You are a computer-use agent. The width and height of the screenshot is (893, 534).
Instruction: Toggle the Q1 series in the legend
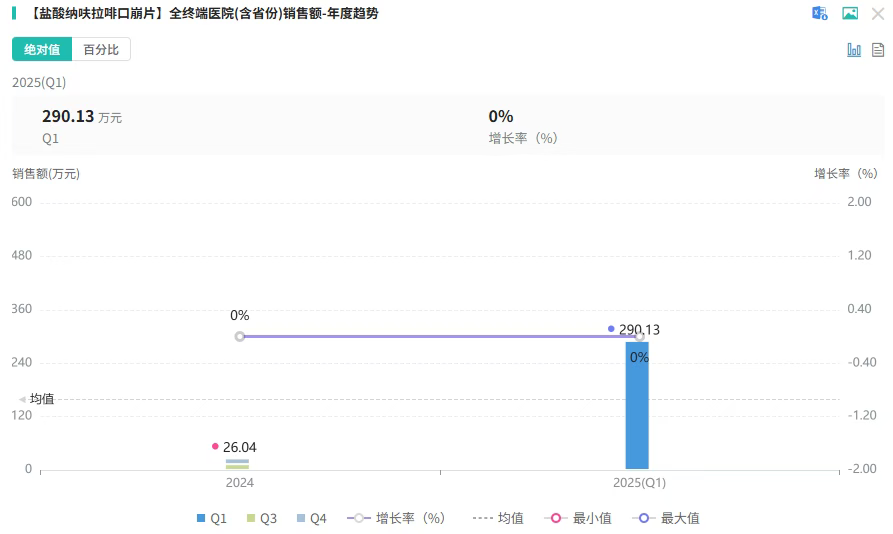tap(212, 518)
